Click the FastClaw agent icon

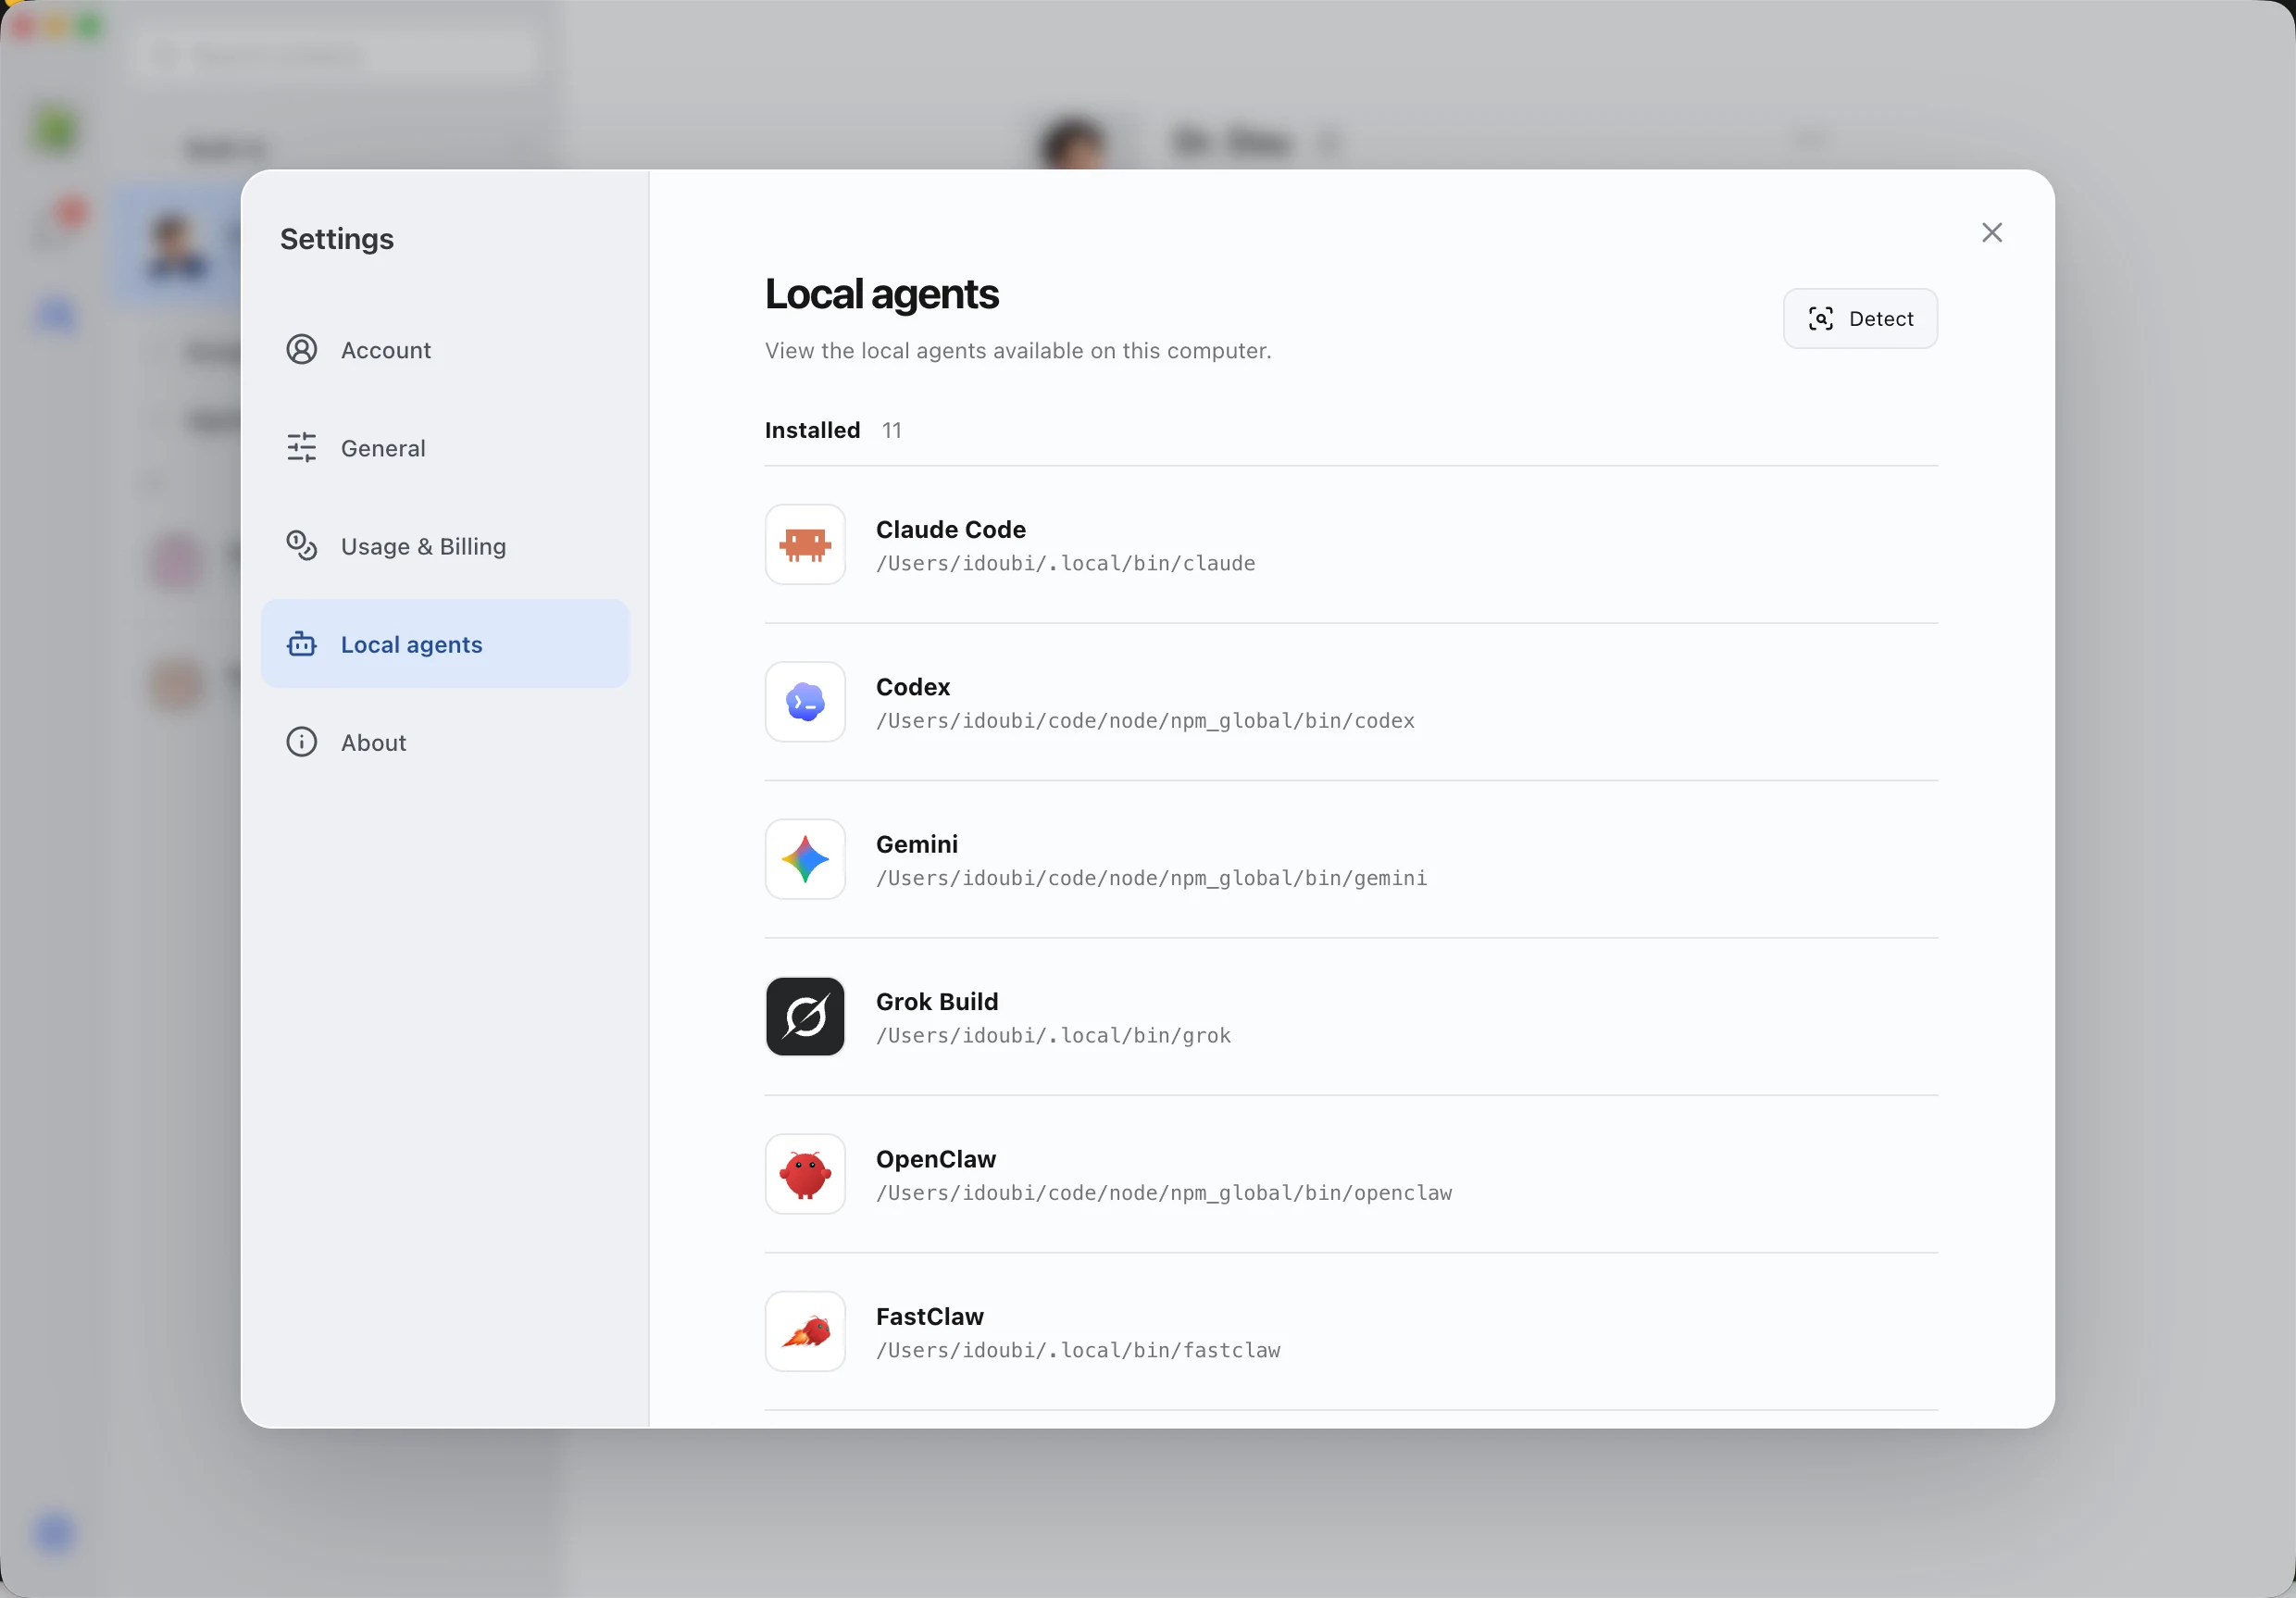point(805,1332)
